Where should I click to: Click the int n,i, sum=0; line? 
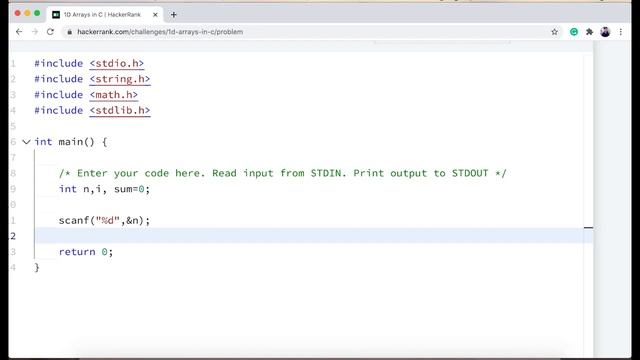[x=104, y=189]
